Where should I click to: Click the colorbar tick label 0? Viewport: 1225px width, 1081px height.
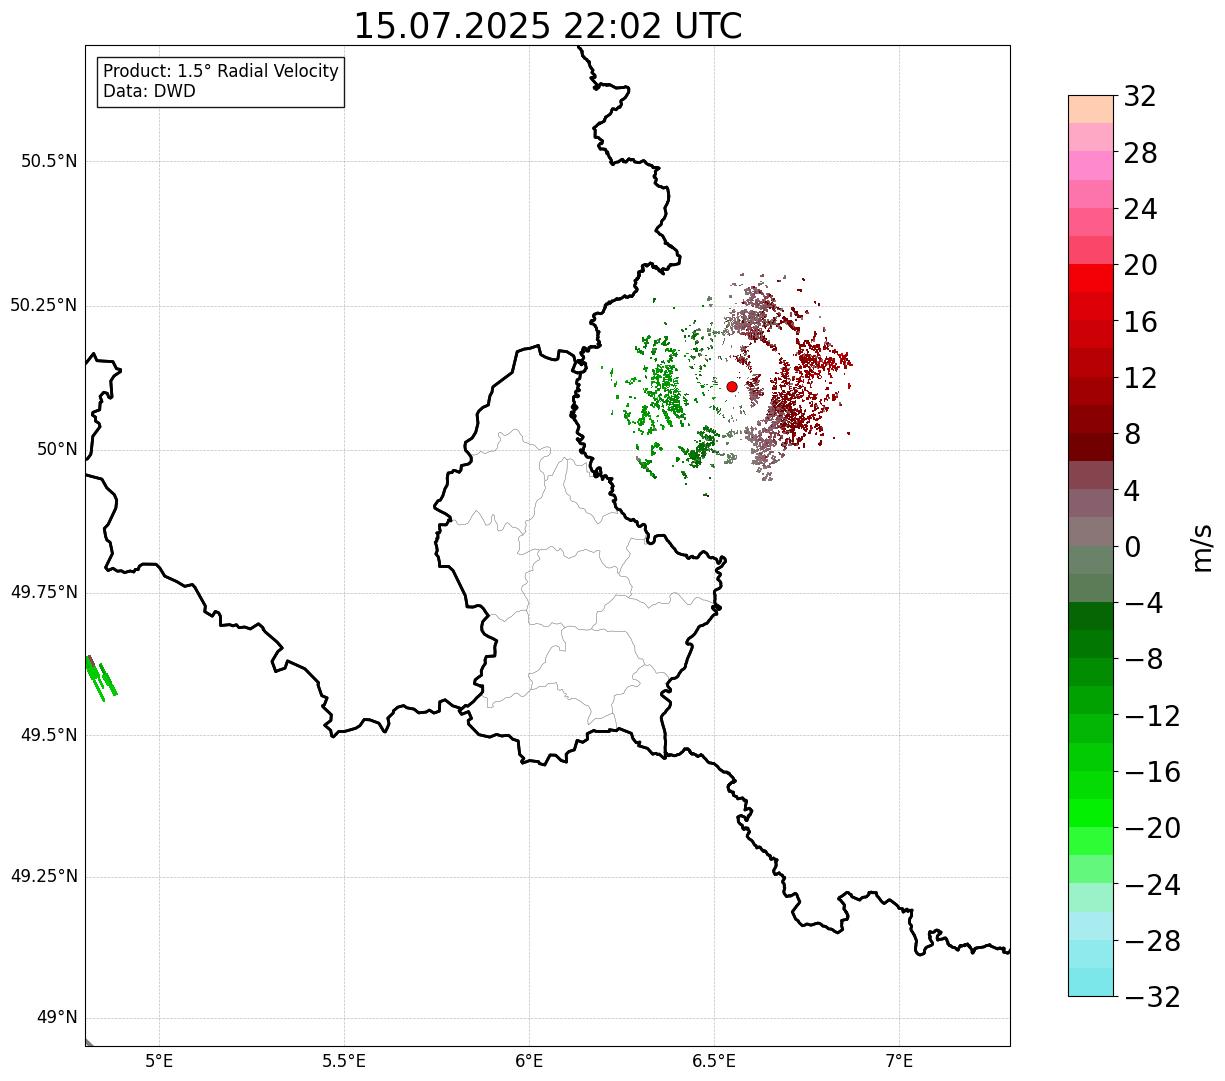(x=1132, y=547)
